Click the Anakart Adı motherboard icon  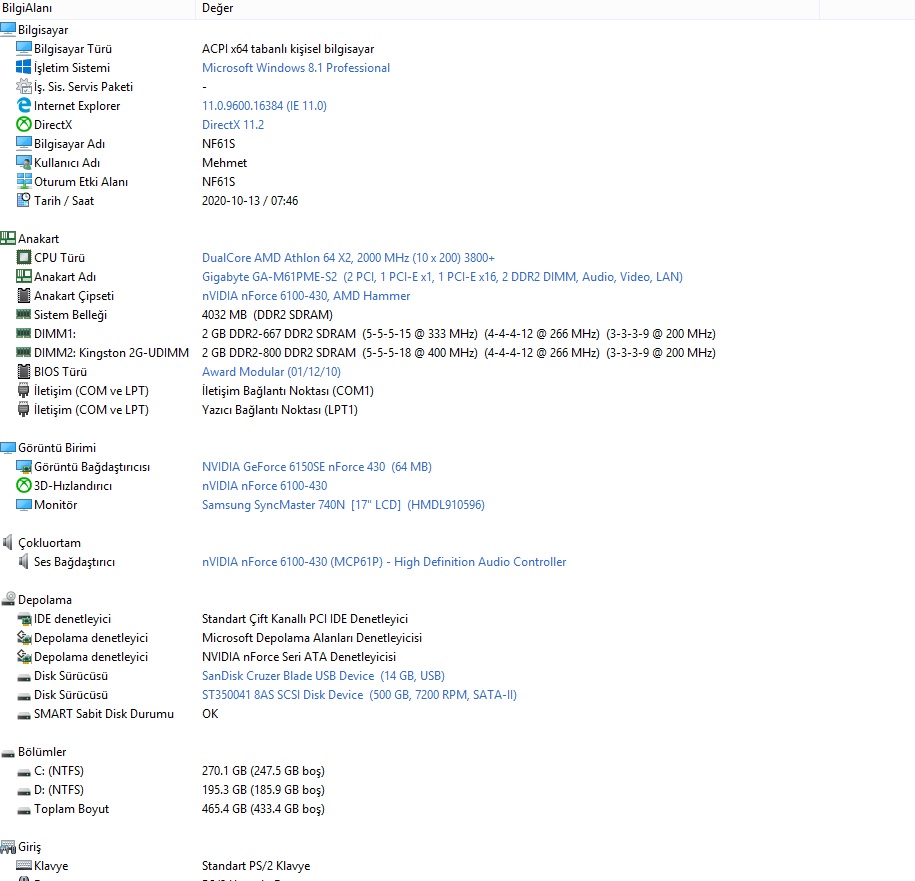tap(25, 277)
